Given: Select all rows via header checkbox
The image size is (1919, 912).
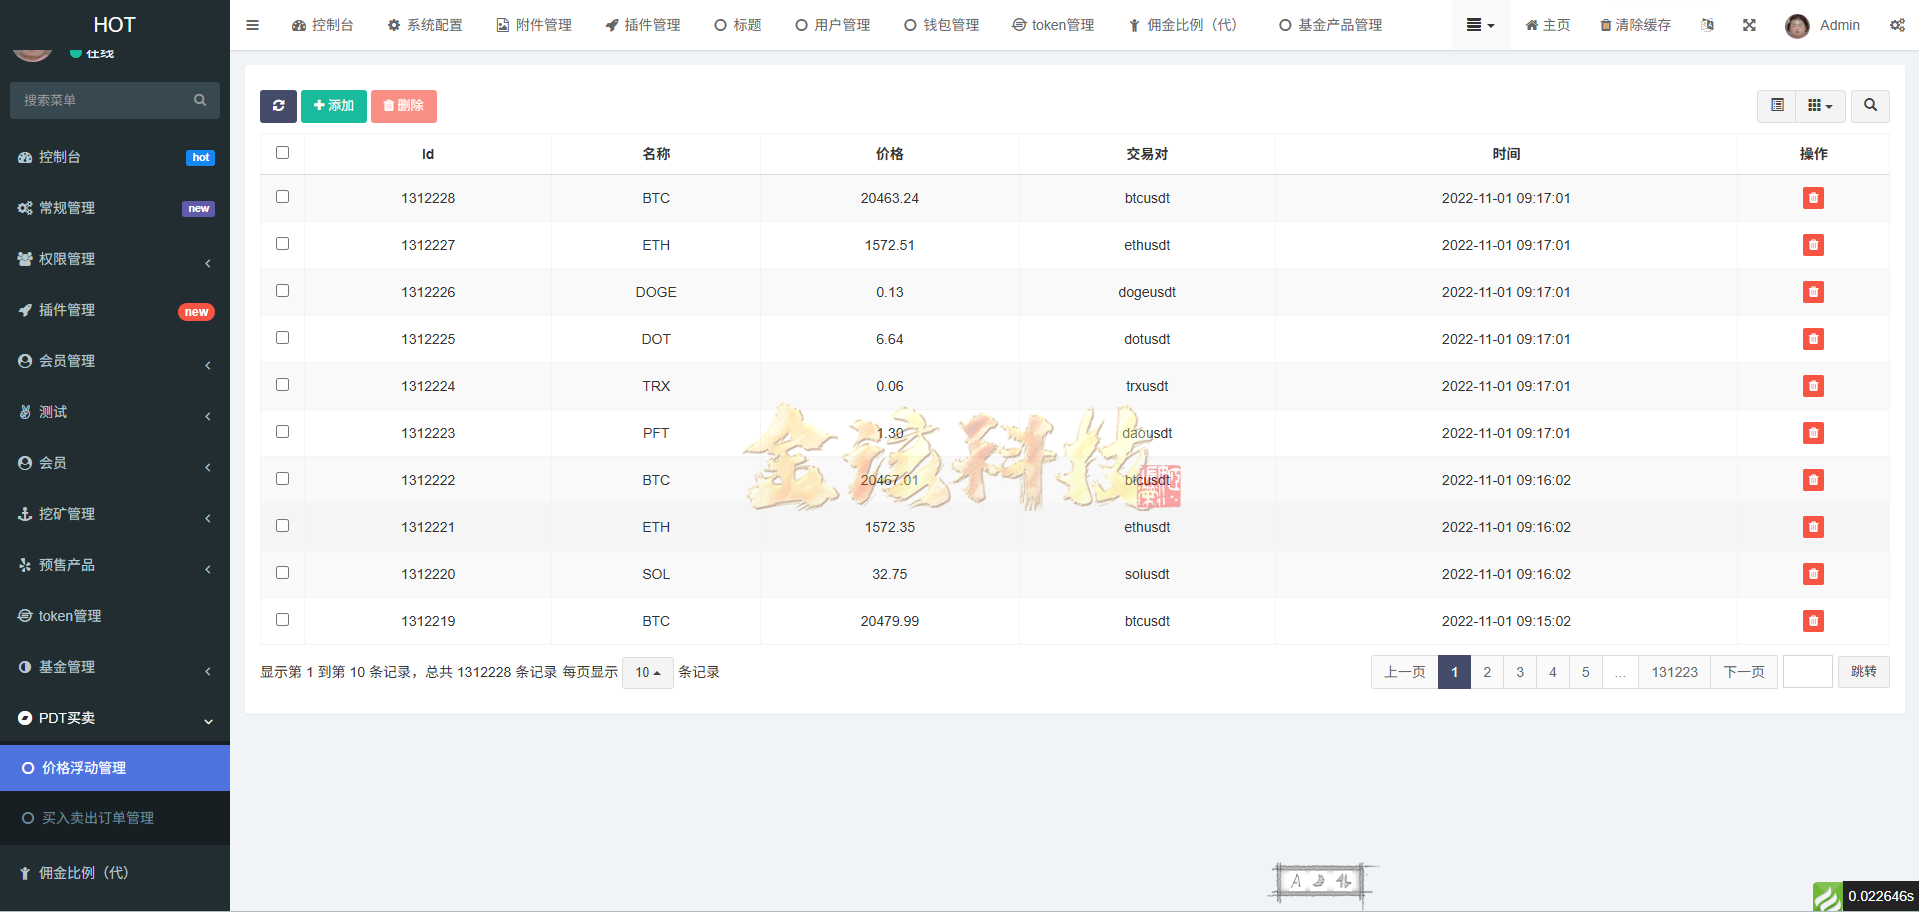Looking at the screenshot, I should pyautogui.click(x=282, y=152).
